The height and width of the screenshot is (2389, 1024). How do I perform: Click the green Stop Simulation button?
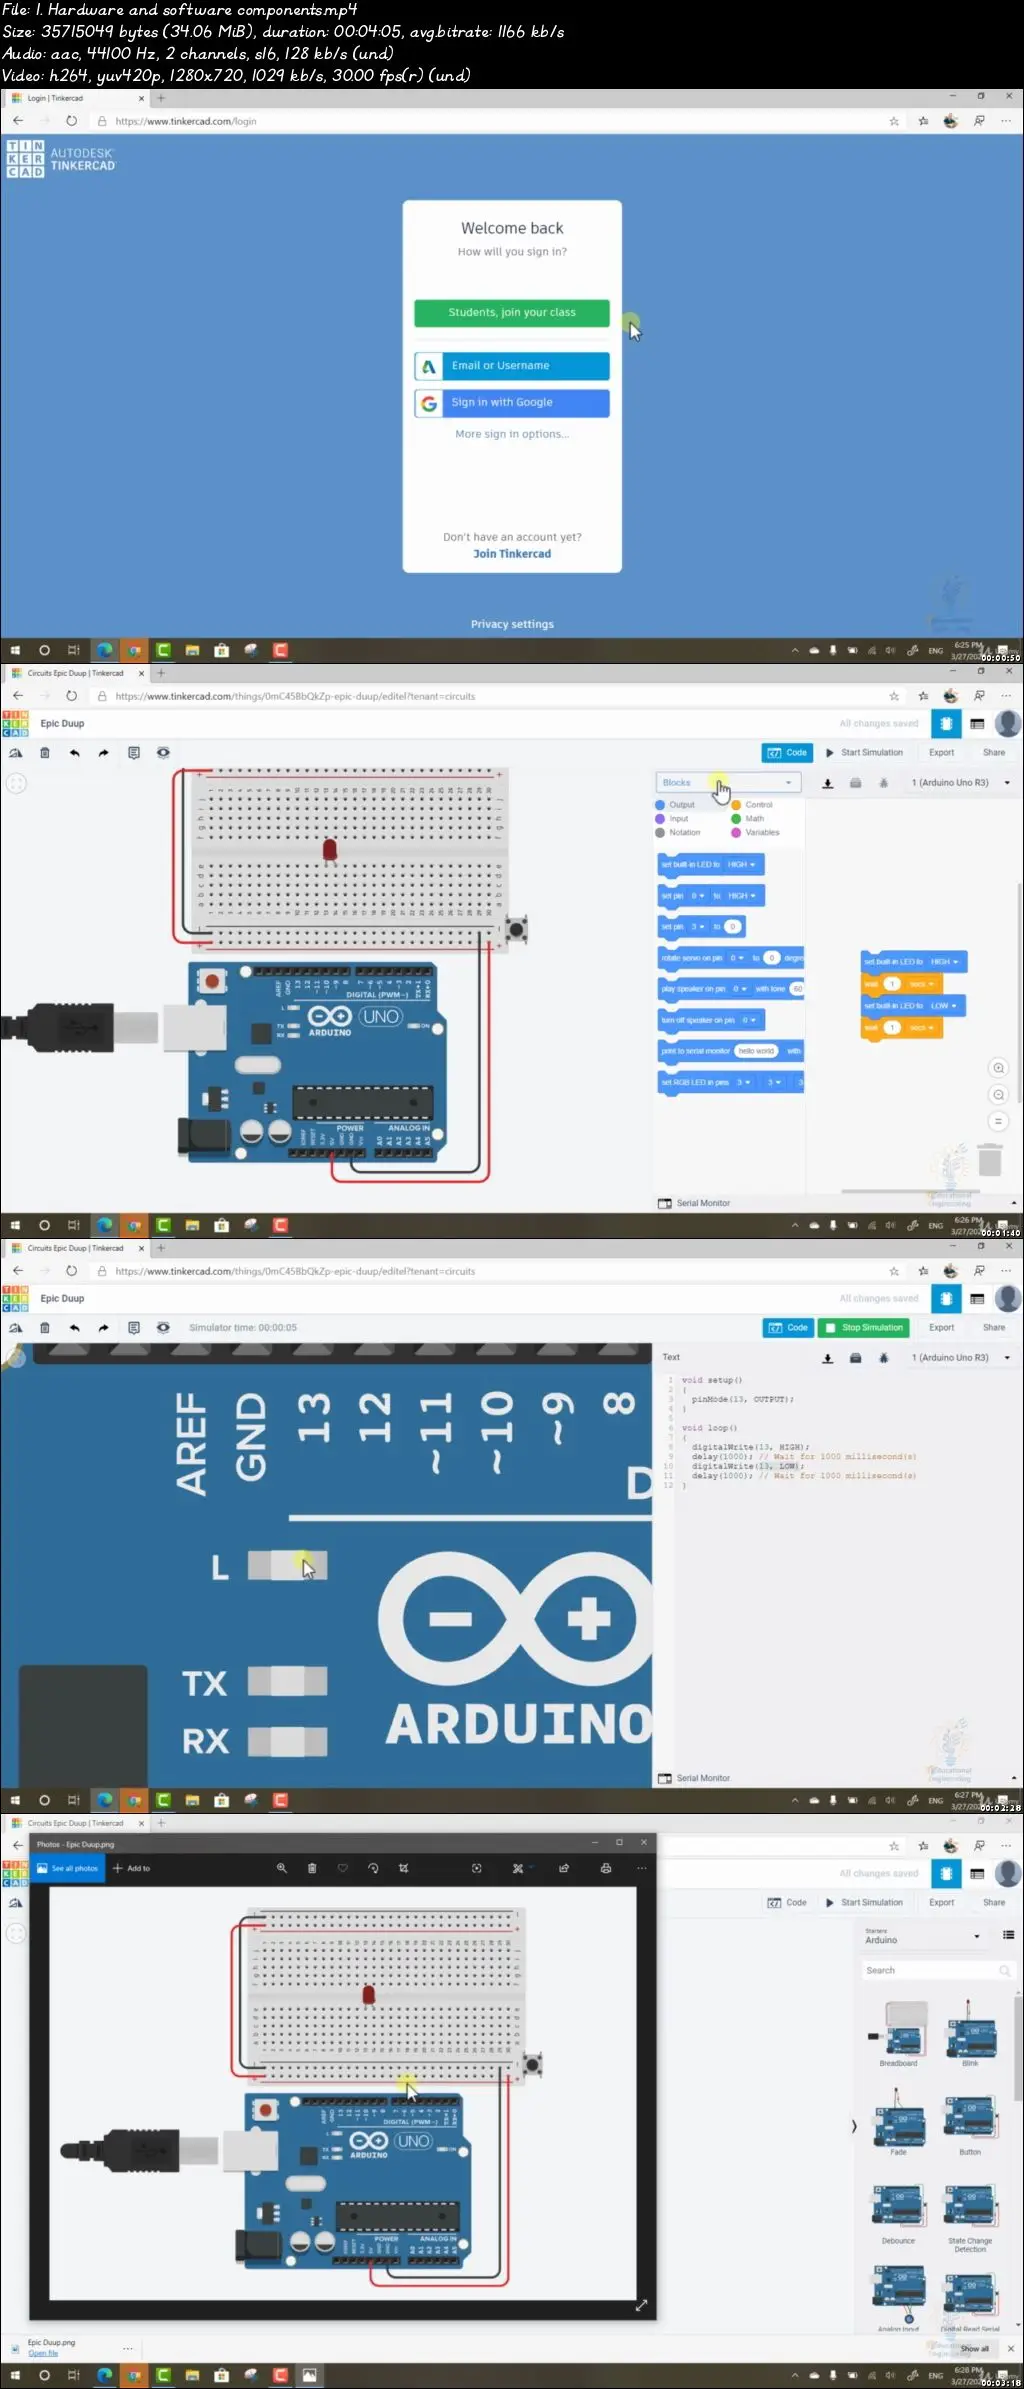click(864, 1328)
